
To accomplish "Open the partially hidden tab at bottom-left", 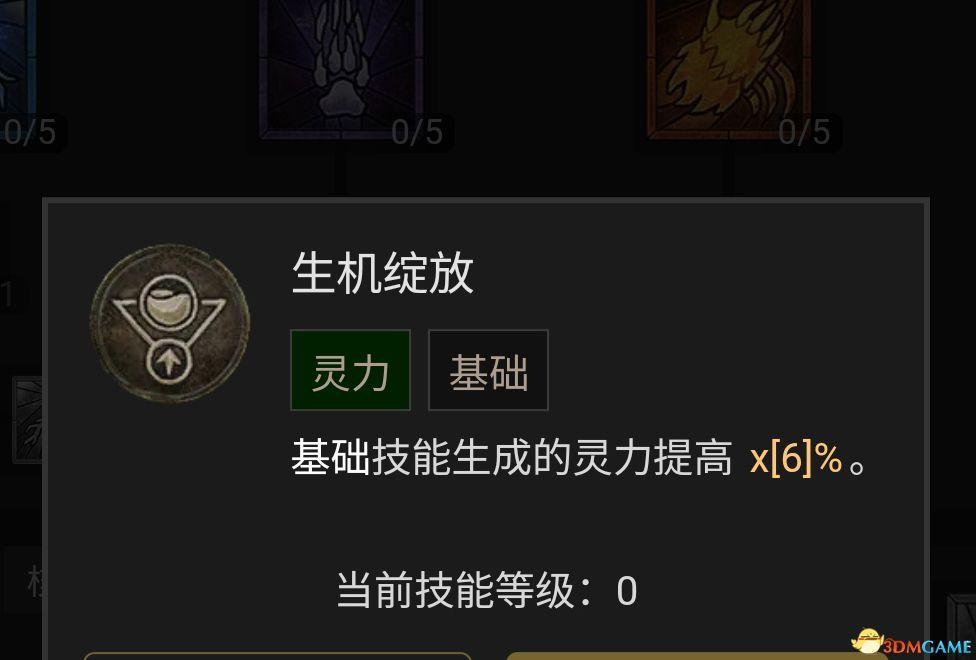I will pyautogui.click(x=22, y=583).
